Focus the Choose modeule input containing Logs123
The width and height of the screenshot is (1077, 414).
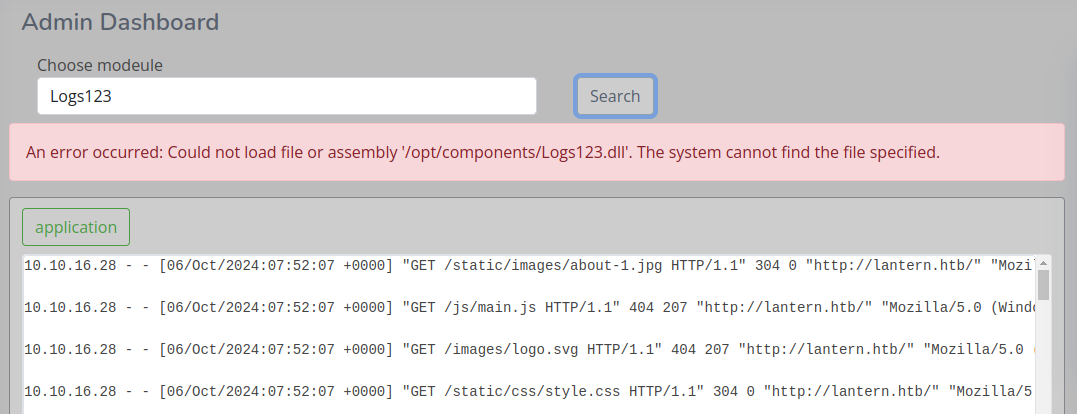tap(286, 96)
